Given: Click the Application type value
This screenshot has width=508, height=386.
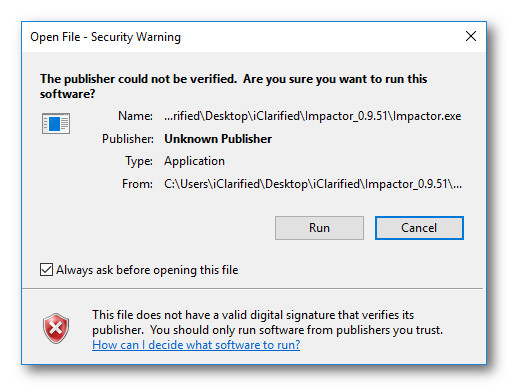Looking at the screenshot, I should [194, 161].
